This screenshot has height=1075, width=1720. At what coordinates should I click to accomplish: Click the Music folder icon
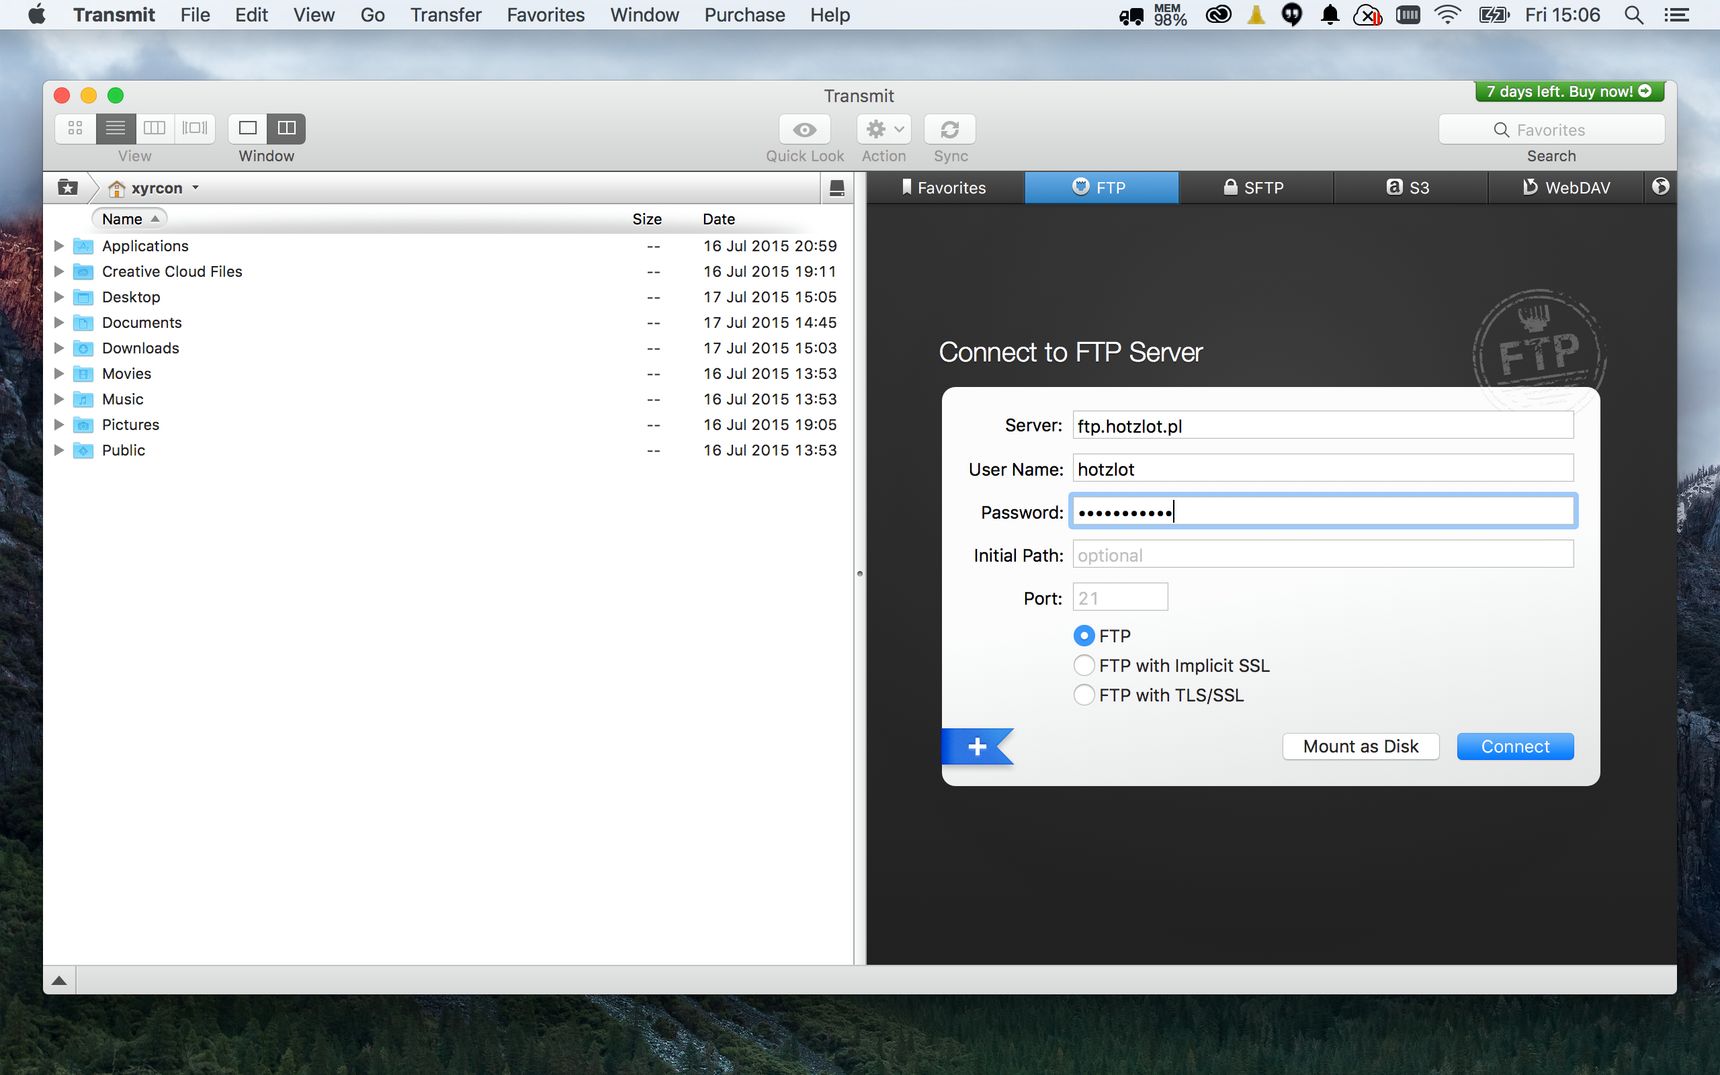[x=84, y=400]
